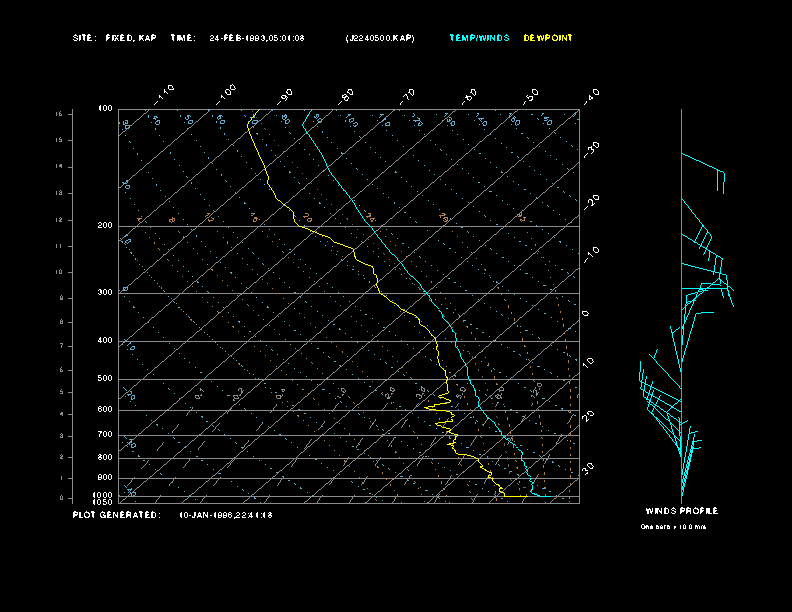Click the one barb scale note

(x=673, y=527)
